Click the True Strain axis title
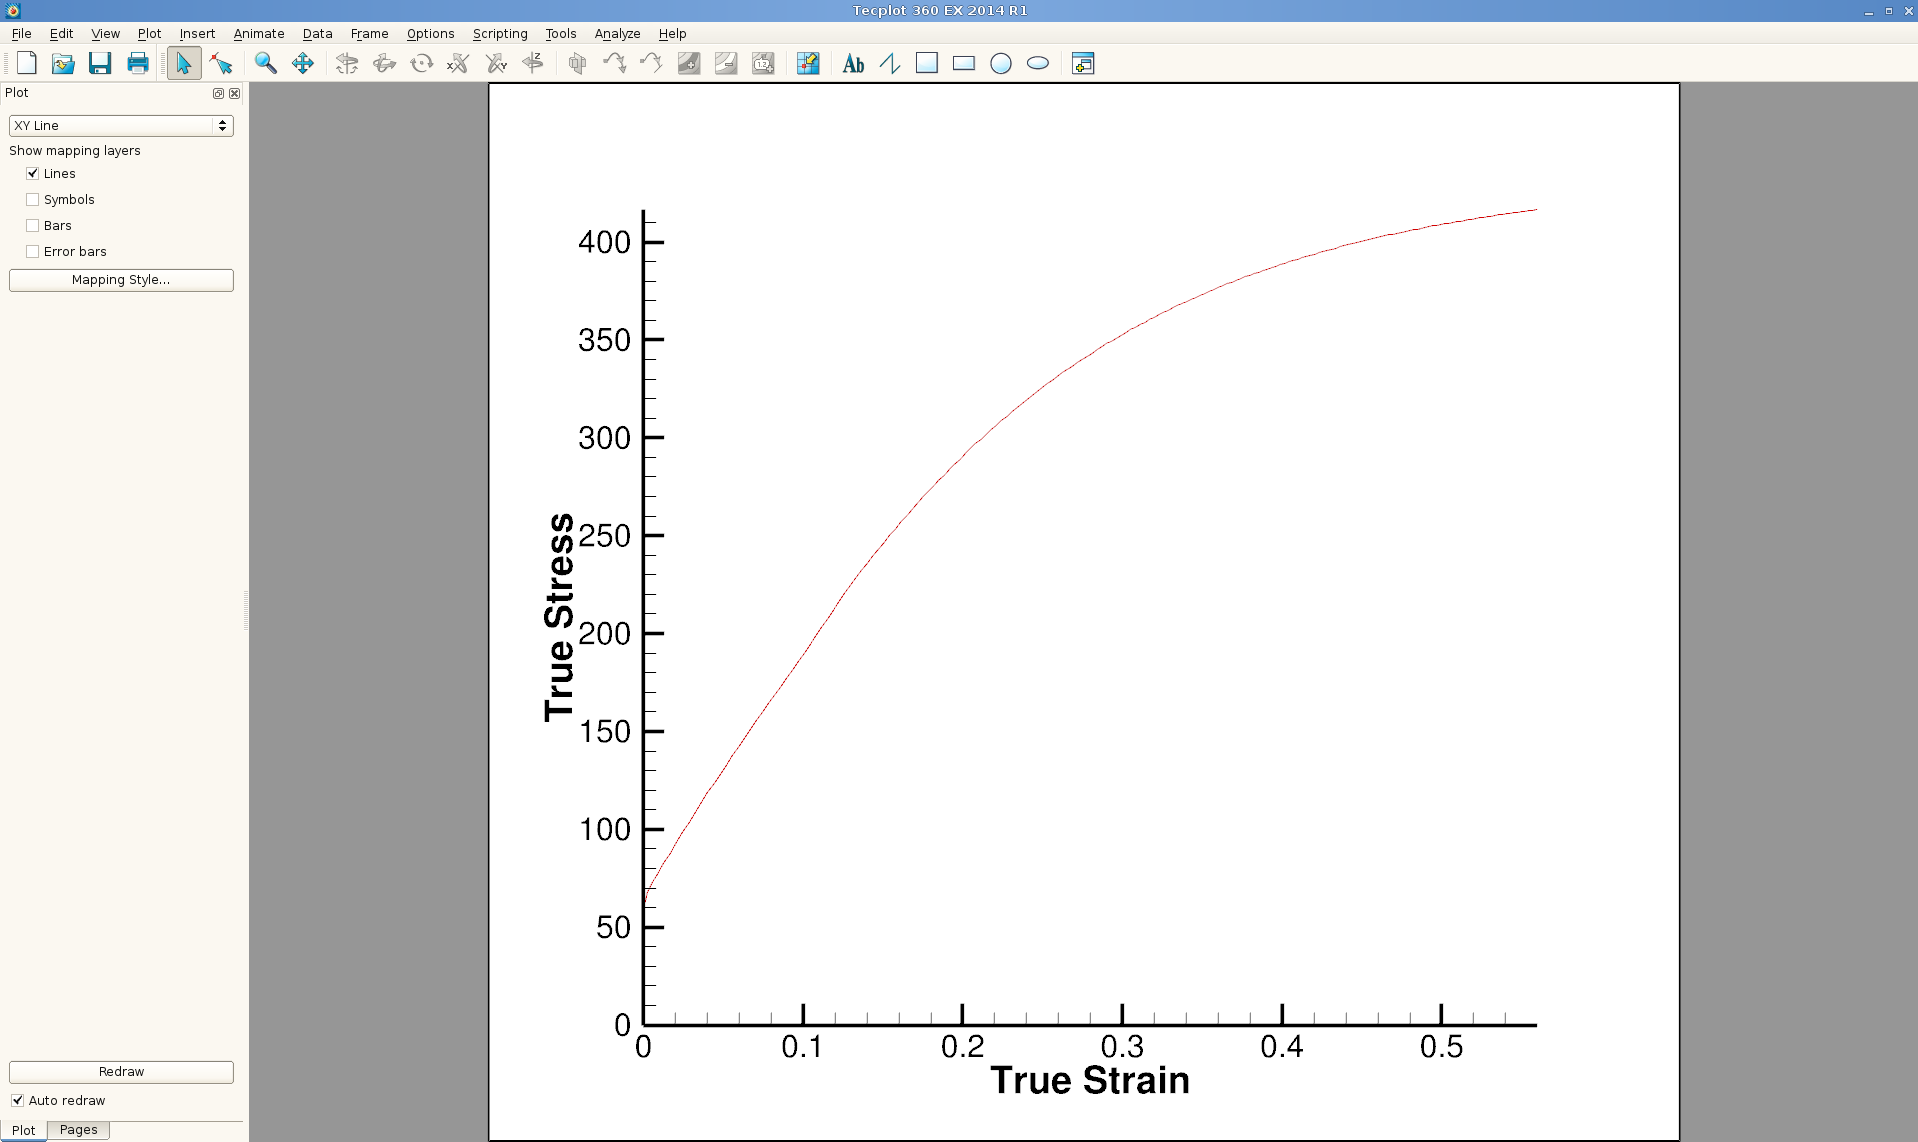Viewport: 1918px width, 1142px height. click(x=1089, y=1080)
